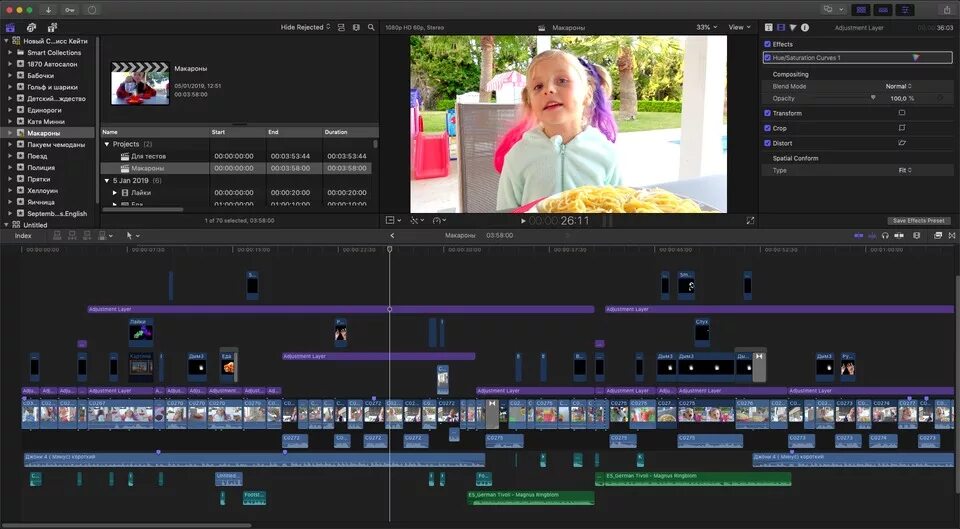Show the Libraries sidebar clapper icon
Screen dimensions: 960x529
click(x=10, y=28)
